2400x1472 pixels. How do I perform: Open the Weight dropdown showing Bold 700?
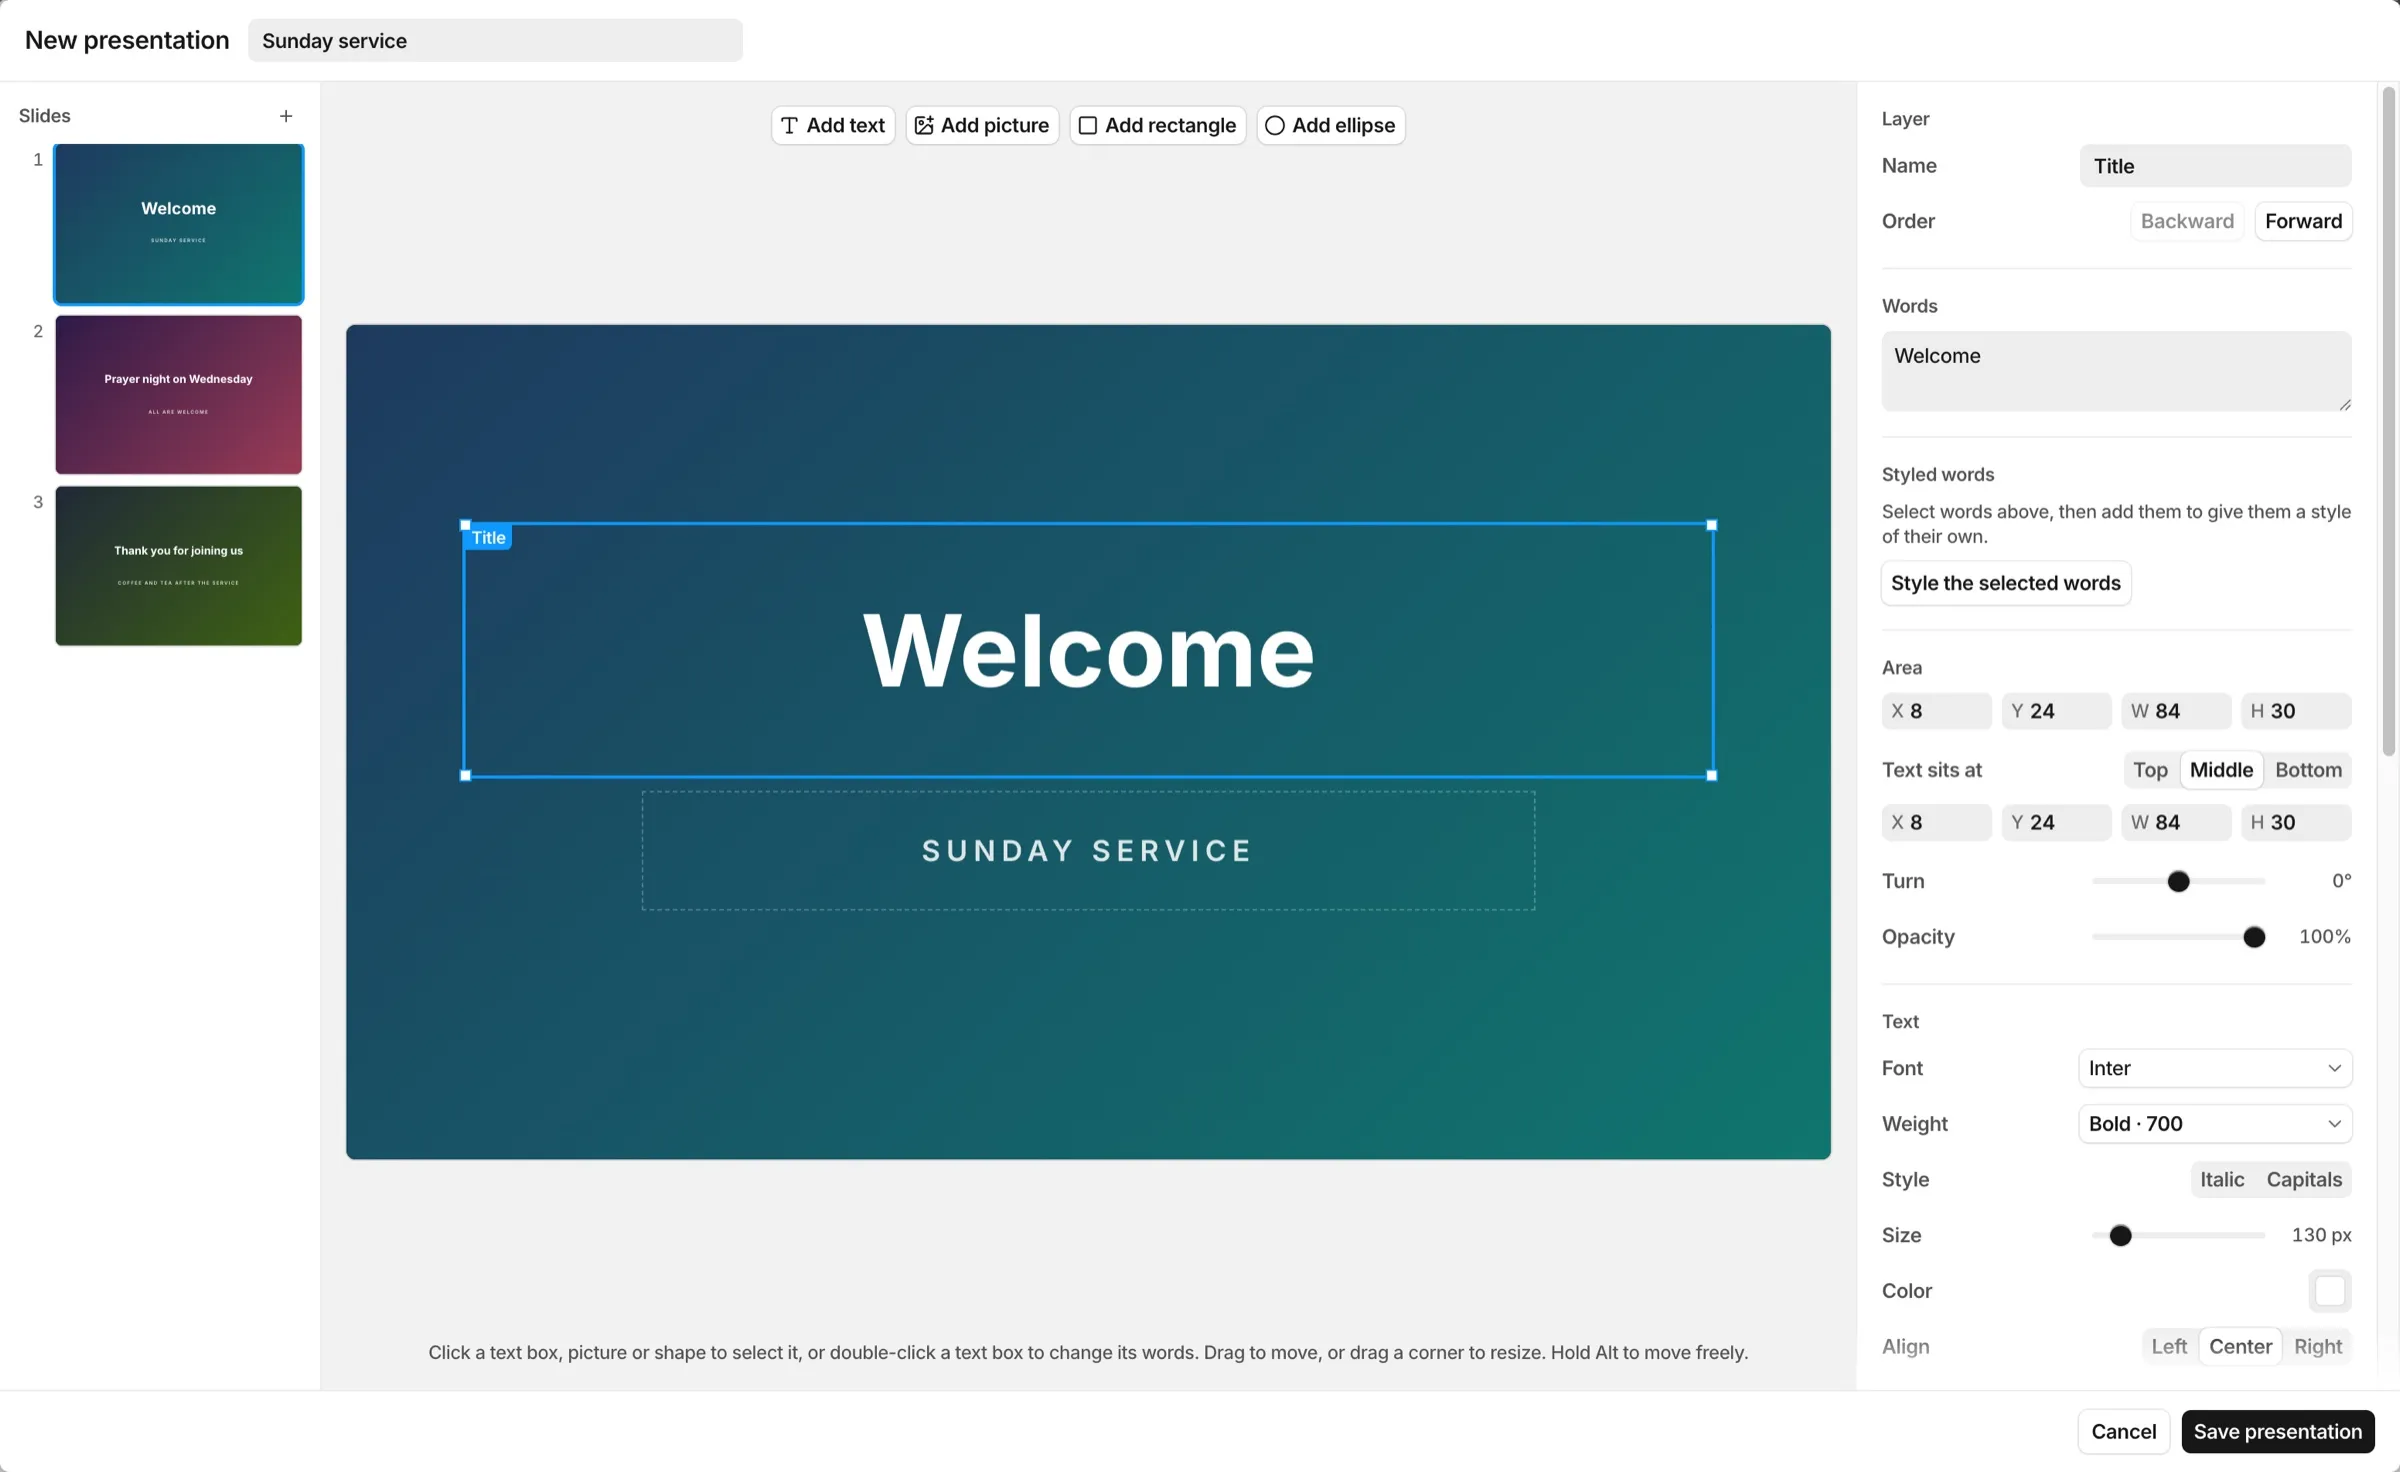[x=2215, y=1124]
